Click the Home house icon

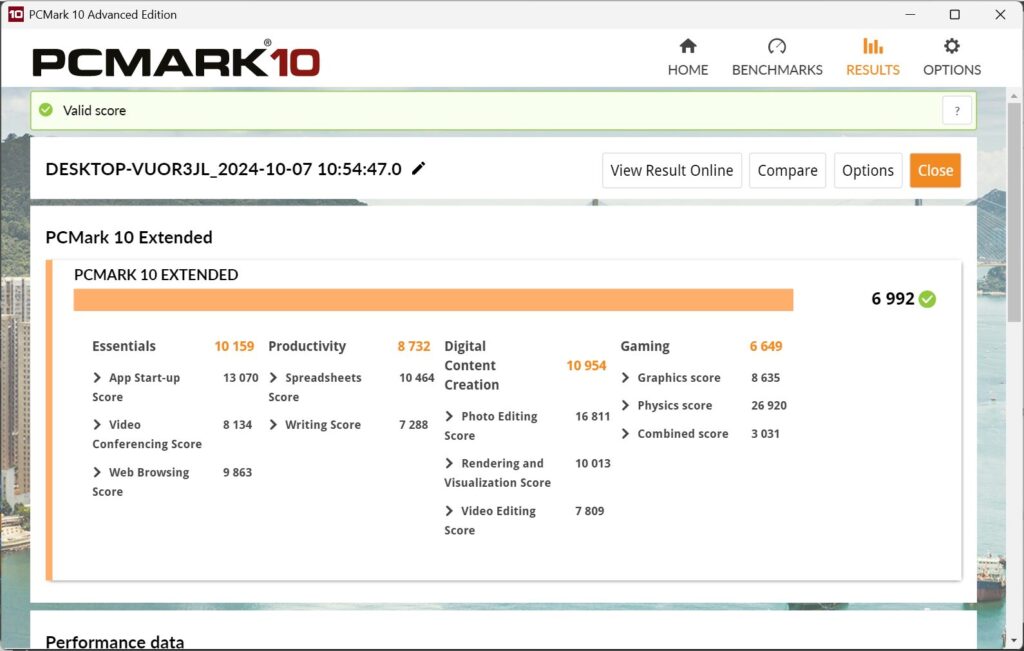(x=688, y=46)
